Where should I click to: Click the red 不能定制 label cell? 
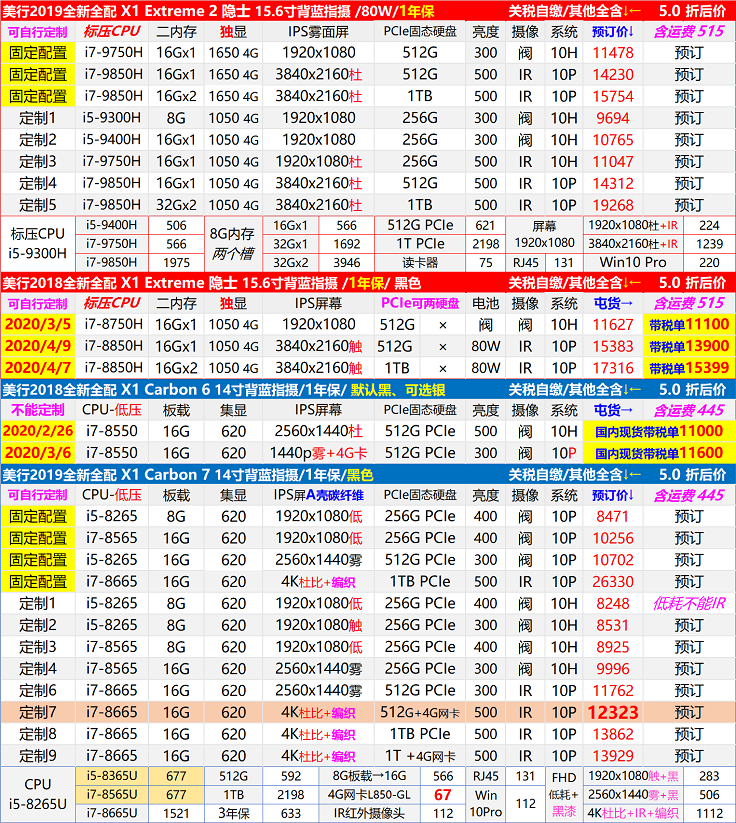(38, 410)
